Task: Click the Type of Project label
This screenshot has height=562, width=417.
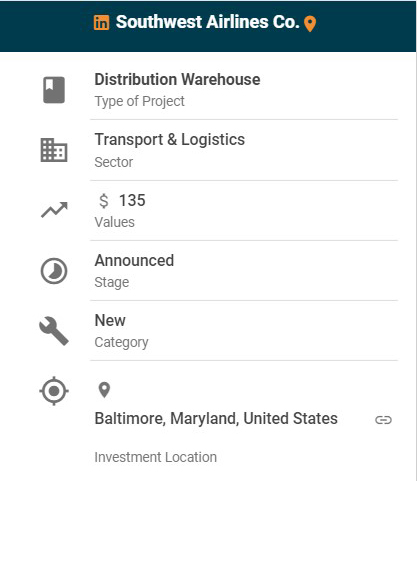Action: (139, 101)
